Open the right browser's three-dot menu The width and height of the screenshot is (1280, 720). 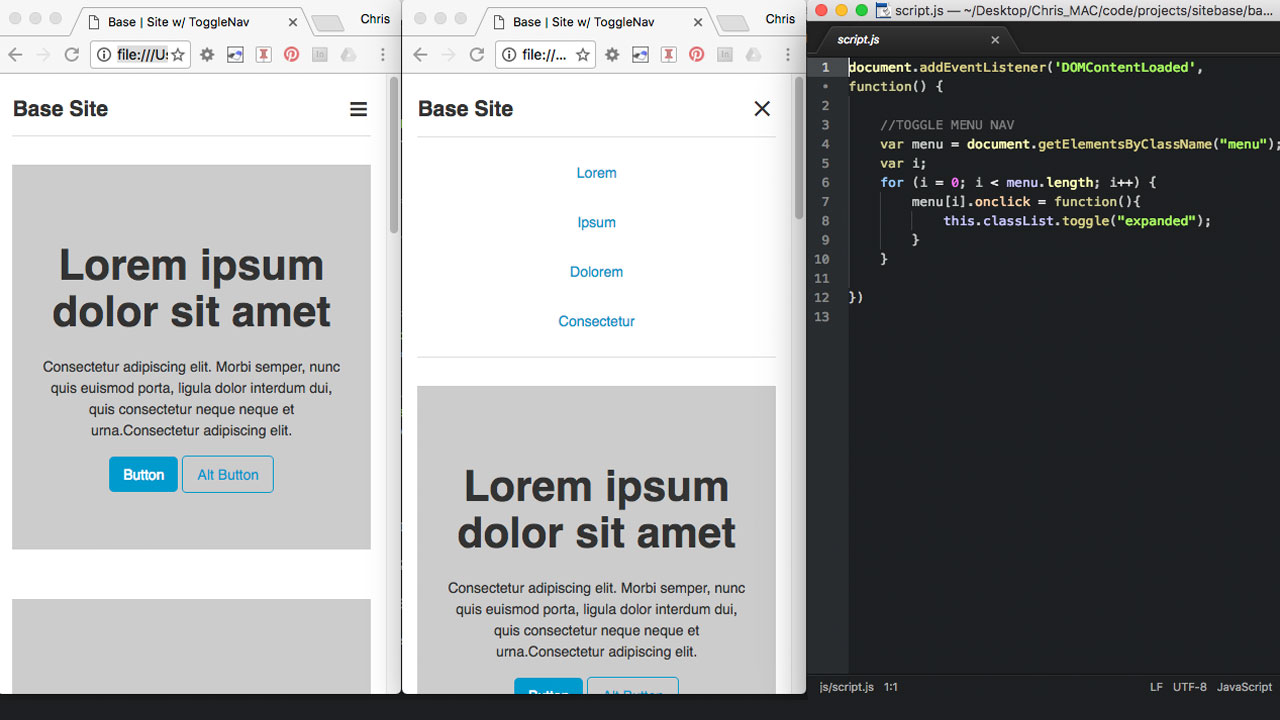[x=788, y=55]
